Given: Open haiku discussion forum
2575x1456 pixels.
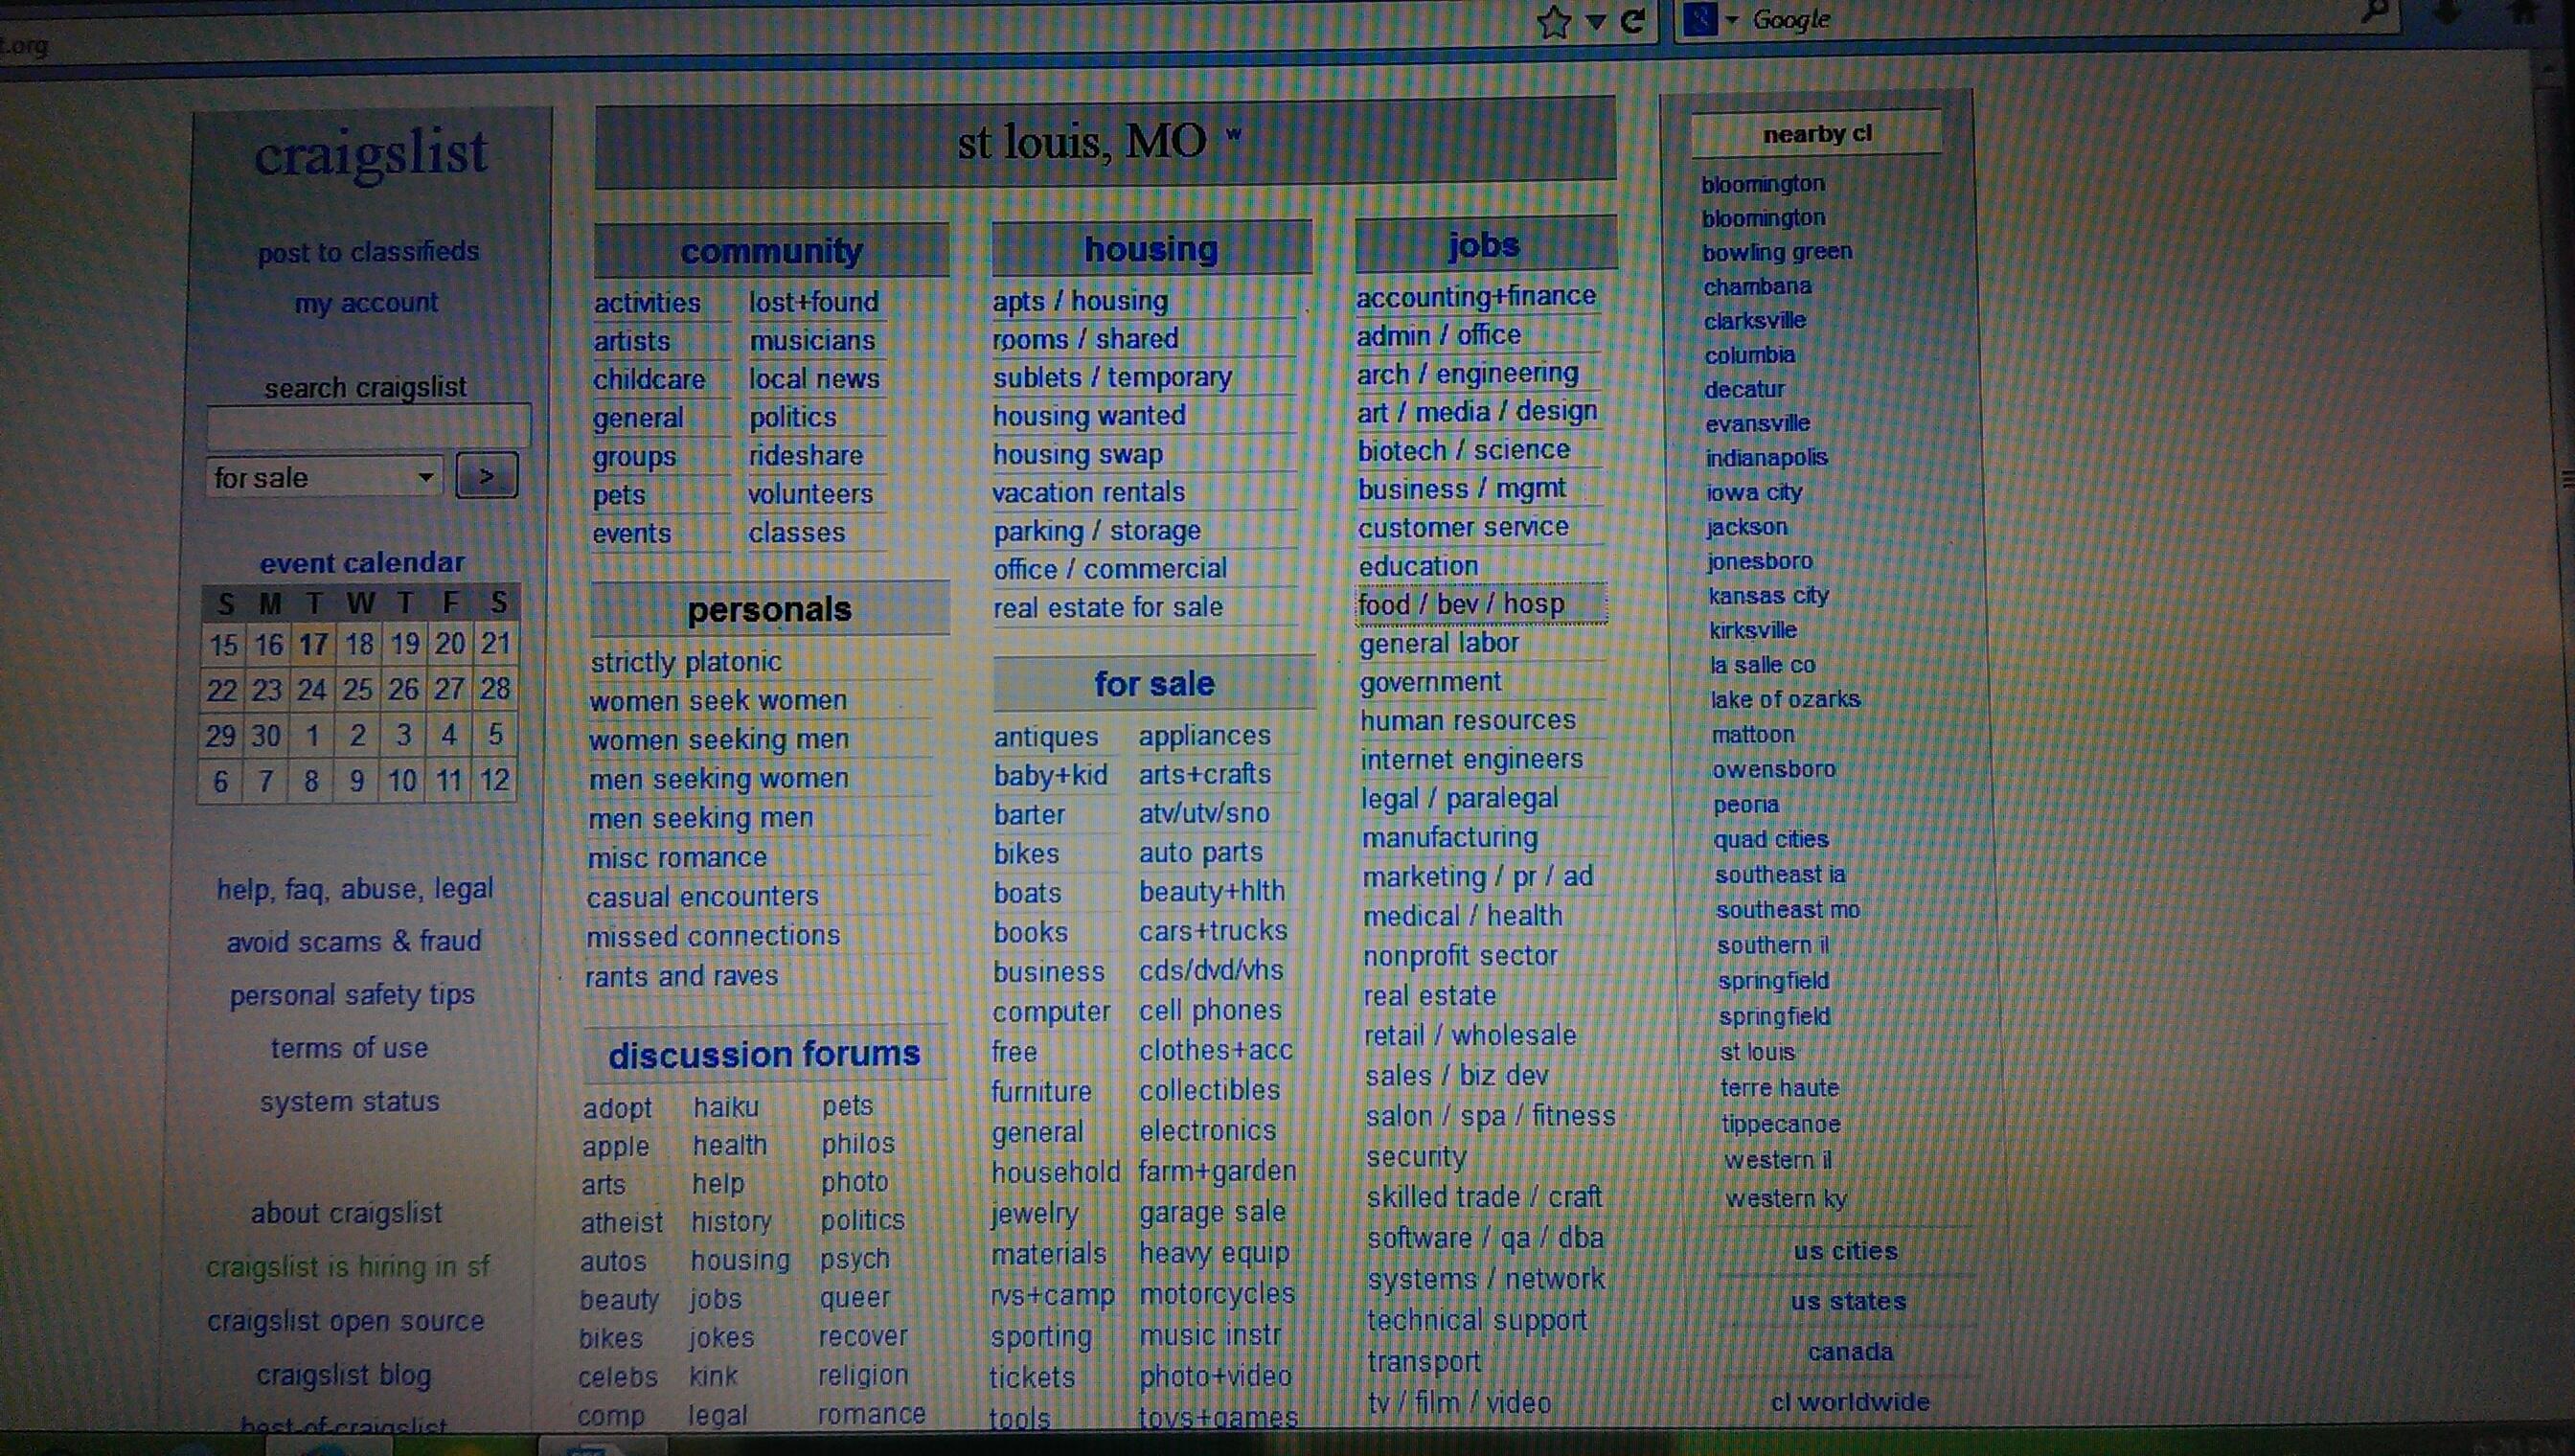Looking at the screenshot, I should coord(726,1108).
